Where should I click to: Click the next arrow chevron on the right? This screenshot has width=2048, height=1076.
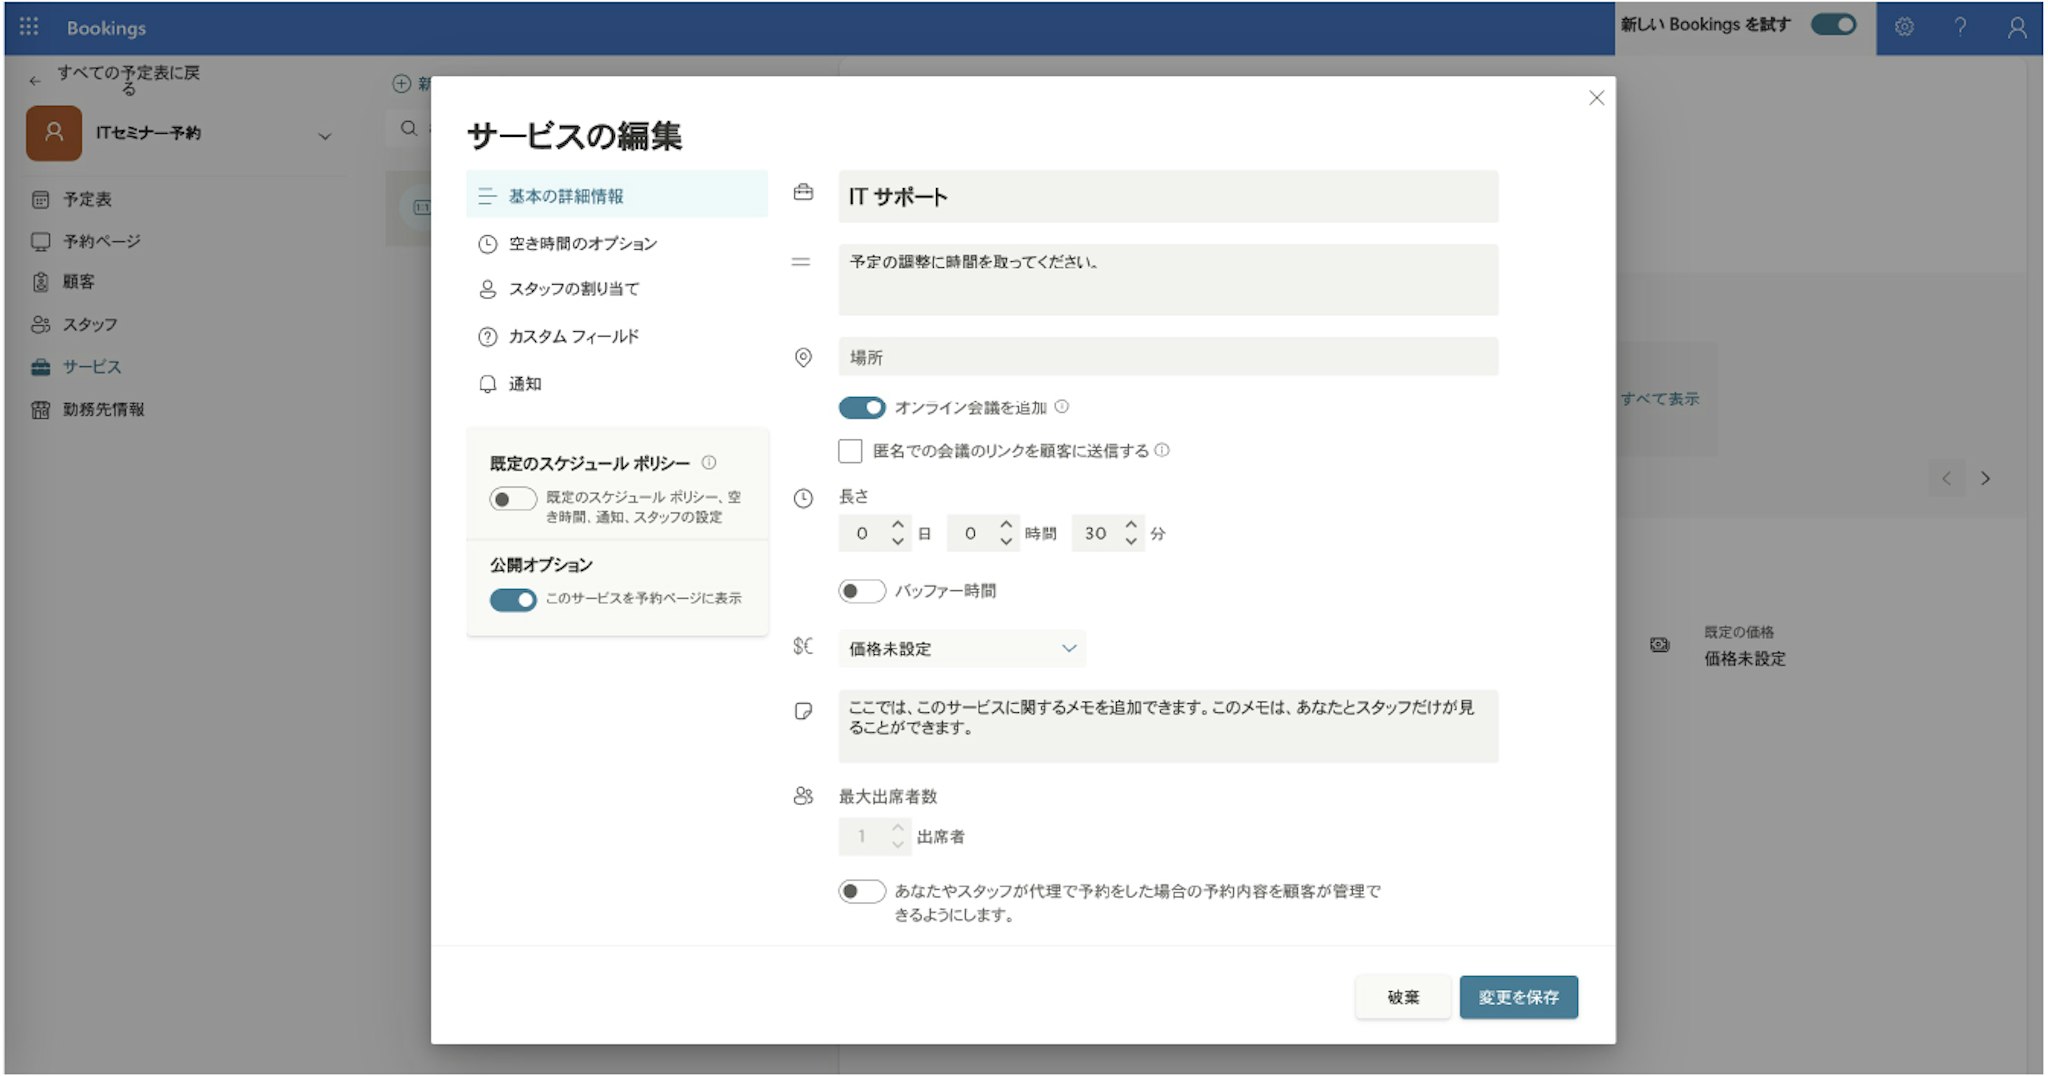(1986, 479)
